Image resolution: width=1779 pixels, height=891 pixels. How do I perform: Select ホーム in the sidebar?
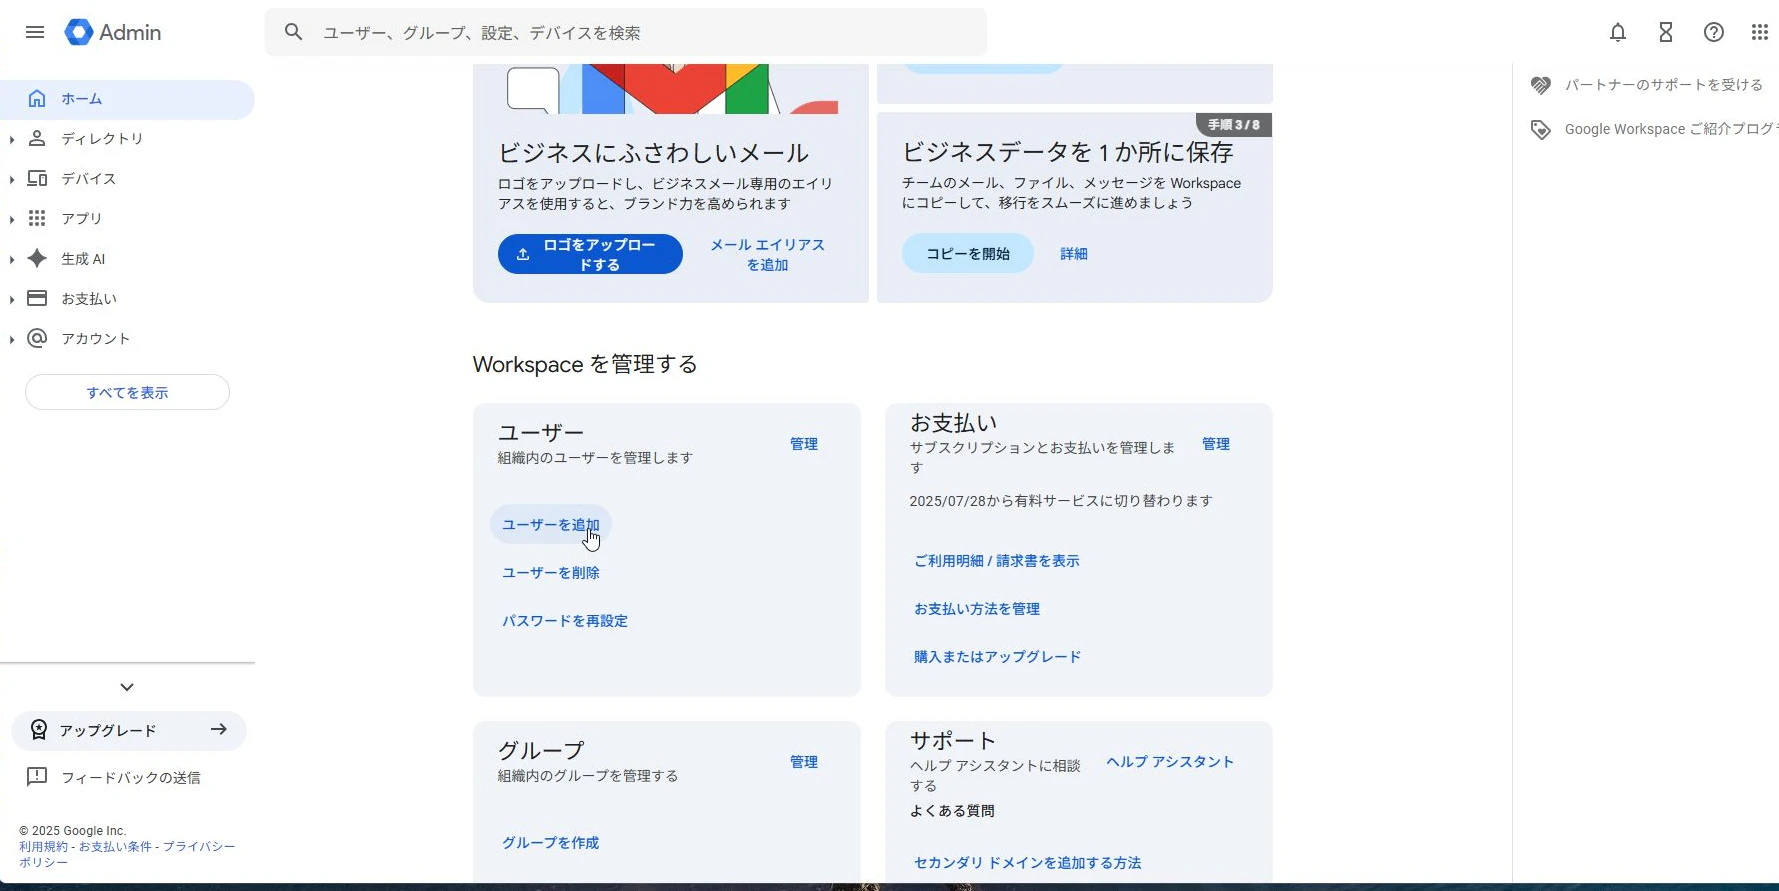coord(127,99)
